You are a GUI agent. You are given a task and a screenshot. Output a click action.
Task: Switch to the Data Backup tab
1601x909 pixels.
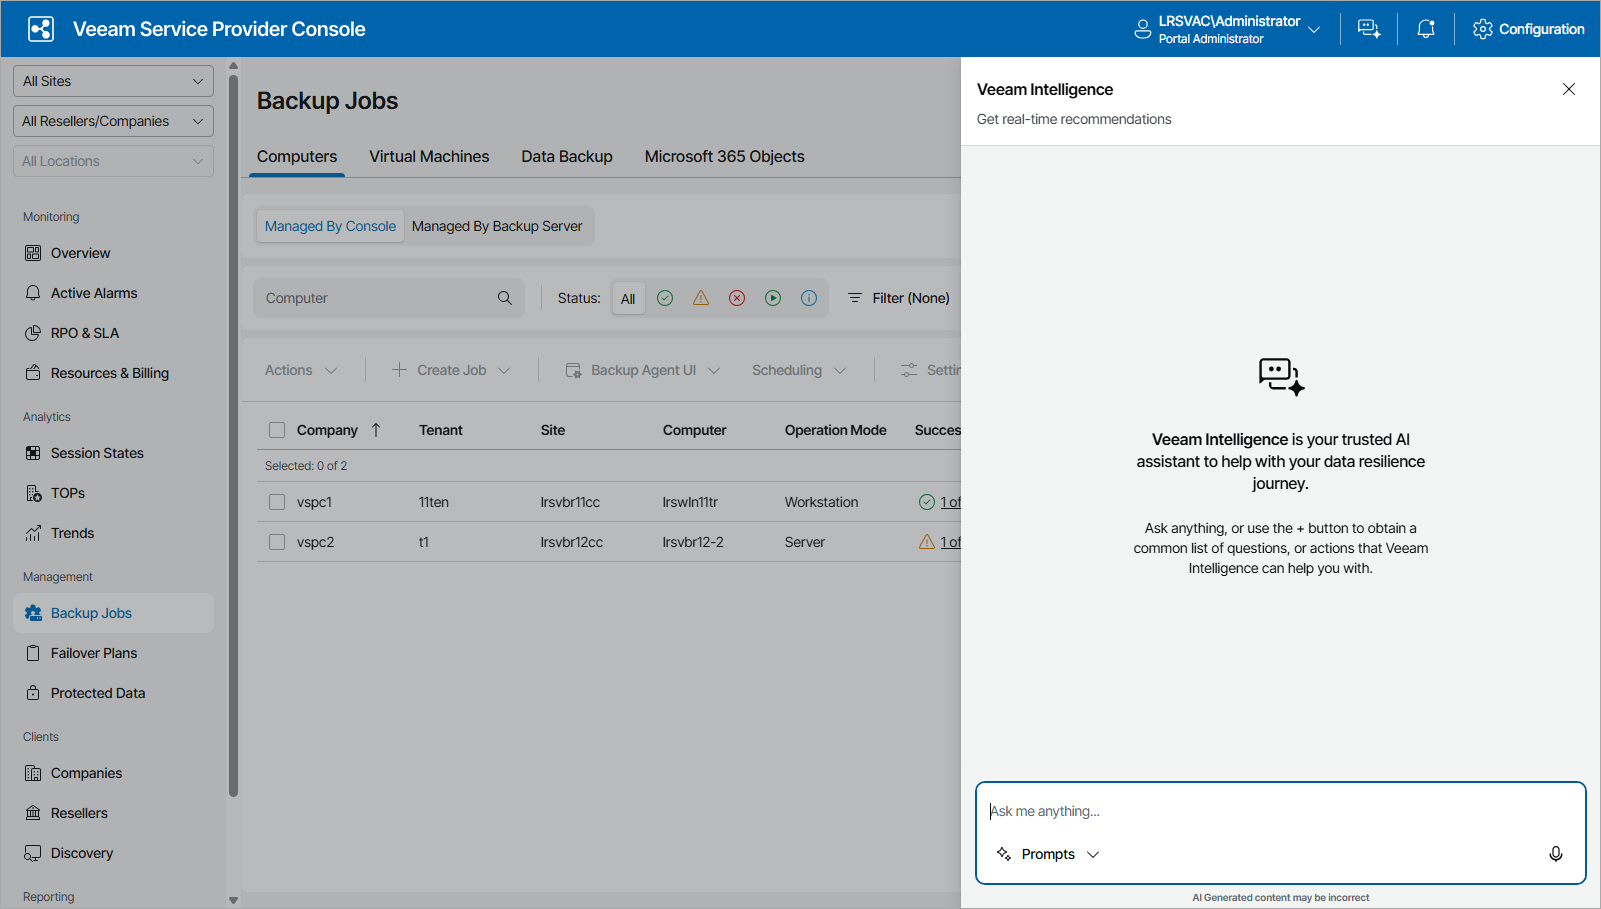coord(567,157)
